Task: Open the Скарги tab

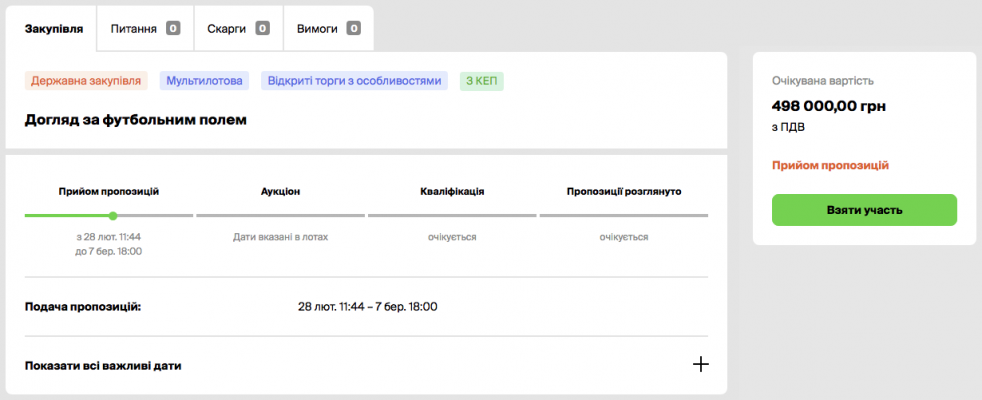Action: 238,28
